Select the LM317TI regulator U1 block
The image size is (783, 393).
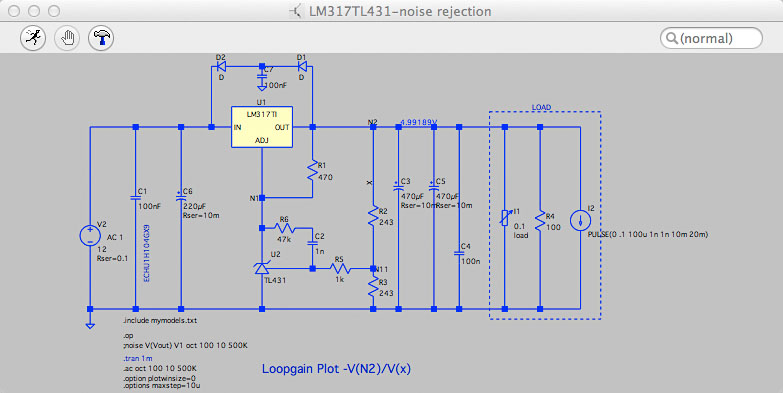tap(262, 127)
